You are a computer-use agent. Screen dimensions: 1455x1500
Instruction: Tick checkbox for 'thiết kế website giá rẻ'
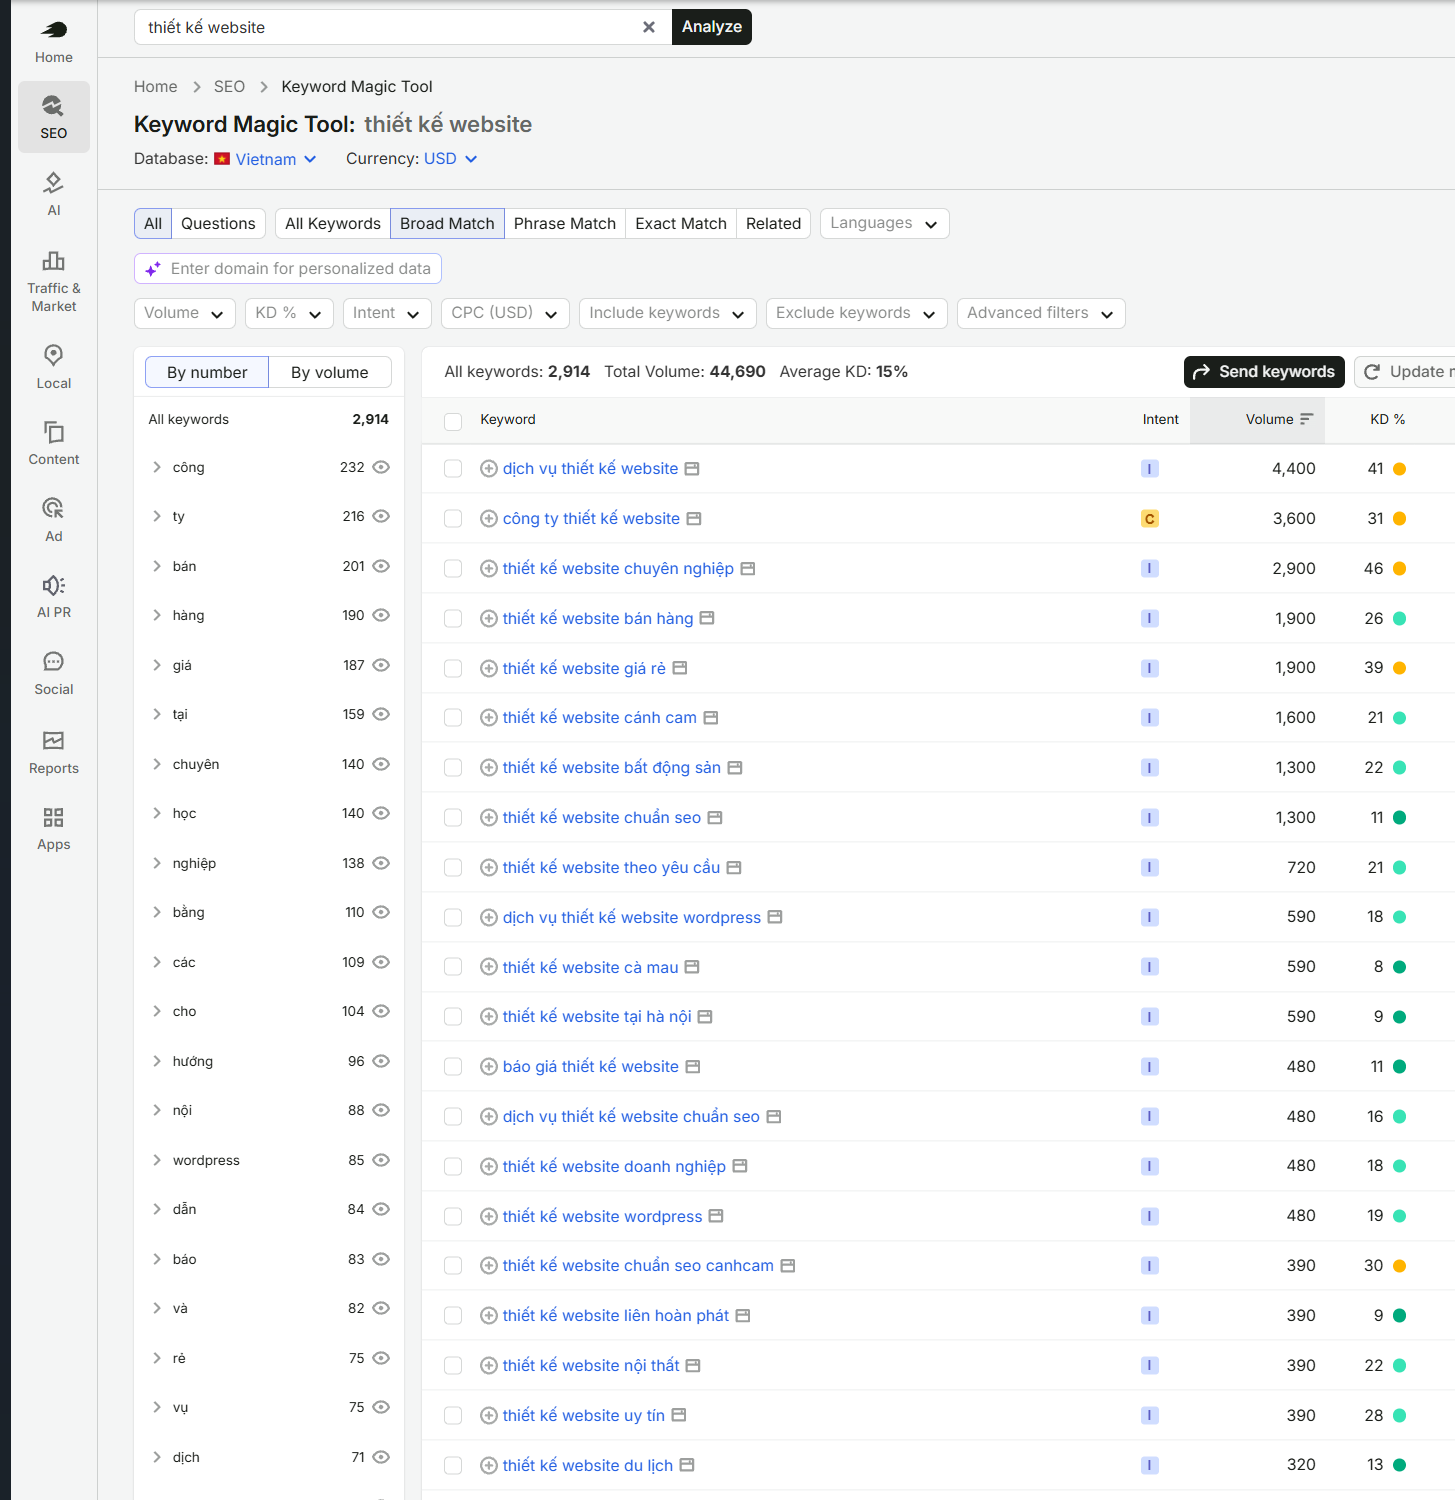[x=453, y=668]
